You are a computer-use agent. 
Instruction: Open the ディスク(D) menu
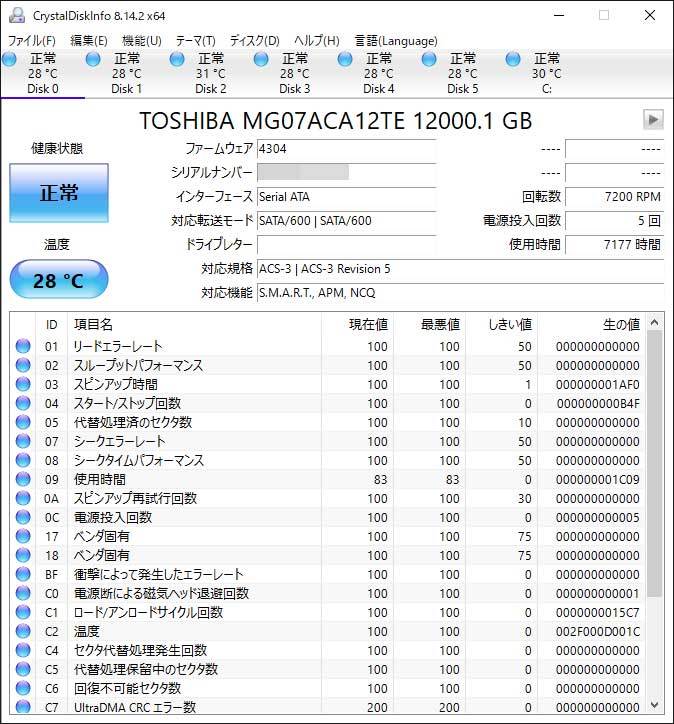click(x=254, y=41)
